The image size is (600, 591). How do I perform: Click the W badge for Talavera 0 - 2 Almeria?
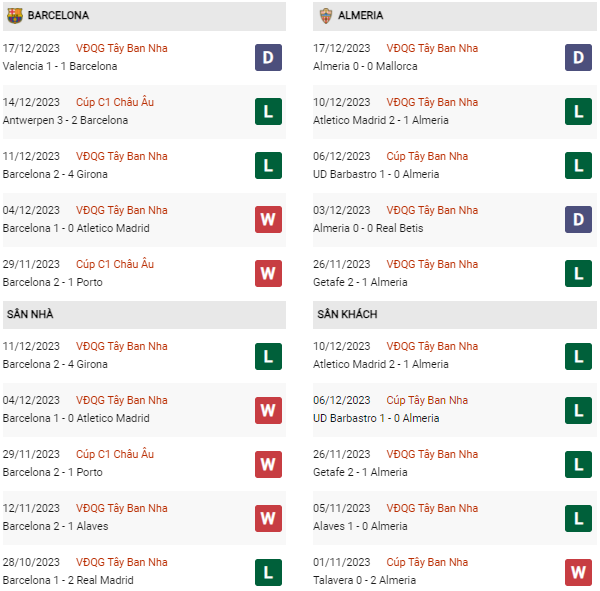[x=578, y=571]
